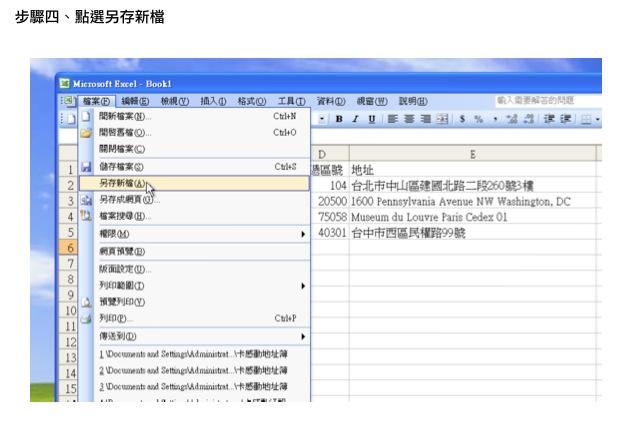Toggle Underline formatting in the toolbar

click(x=371, y=119)
